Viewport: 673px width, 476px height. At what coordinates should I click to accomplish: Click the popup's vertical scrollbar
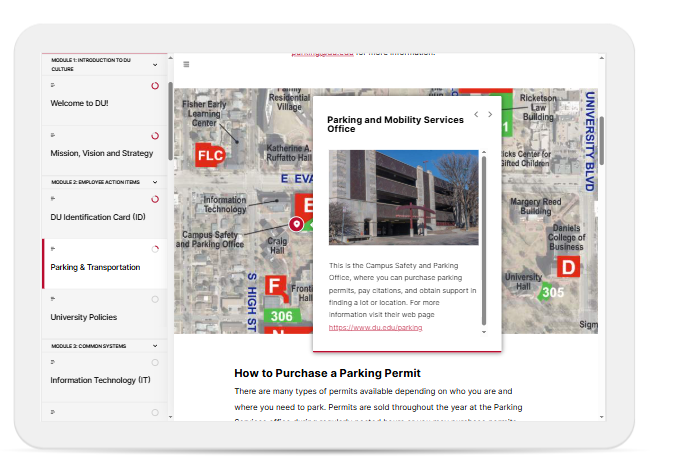pyautogui.click(x=484, y=240)
